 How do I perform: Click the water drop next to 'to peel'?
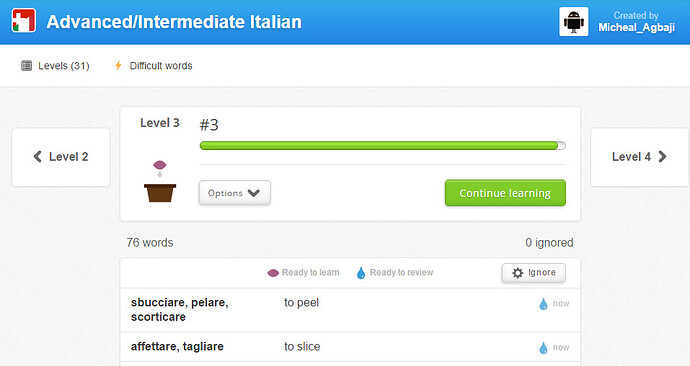point(543,304)
